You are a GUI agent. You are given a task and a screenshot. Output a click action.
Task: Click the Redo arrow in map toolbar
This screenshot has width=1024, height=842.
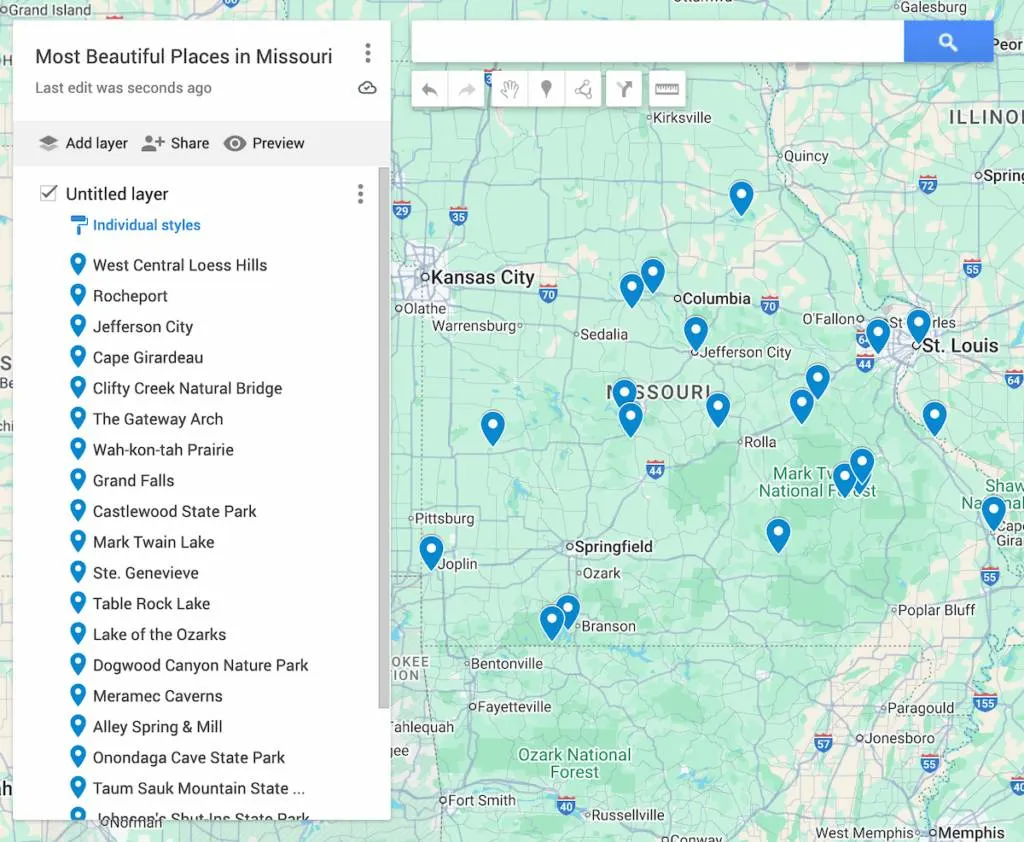coord(466,89)
